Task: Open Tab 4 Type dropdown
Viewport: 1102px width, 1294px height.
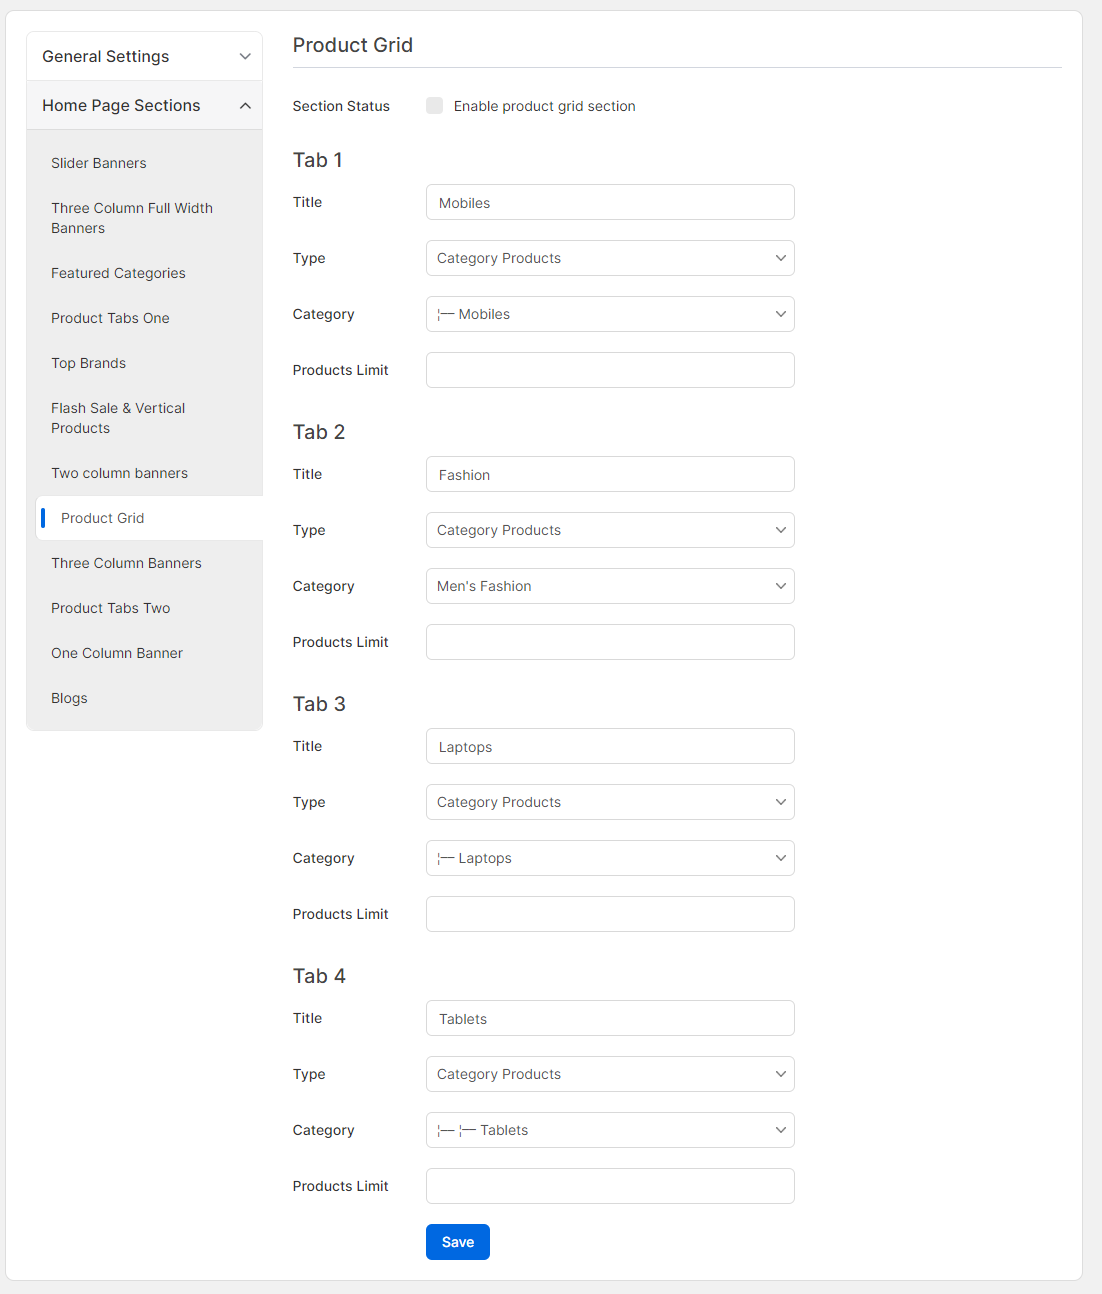Action: [610, 1074]
